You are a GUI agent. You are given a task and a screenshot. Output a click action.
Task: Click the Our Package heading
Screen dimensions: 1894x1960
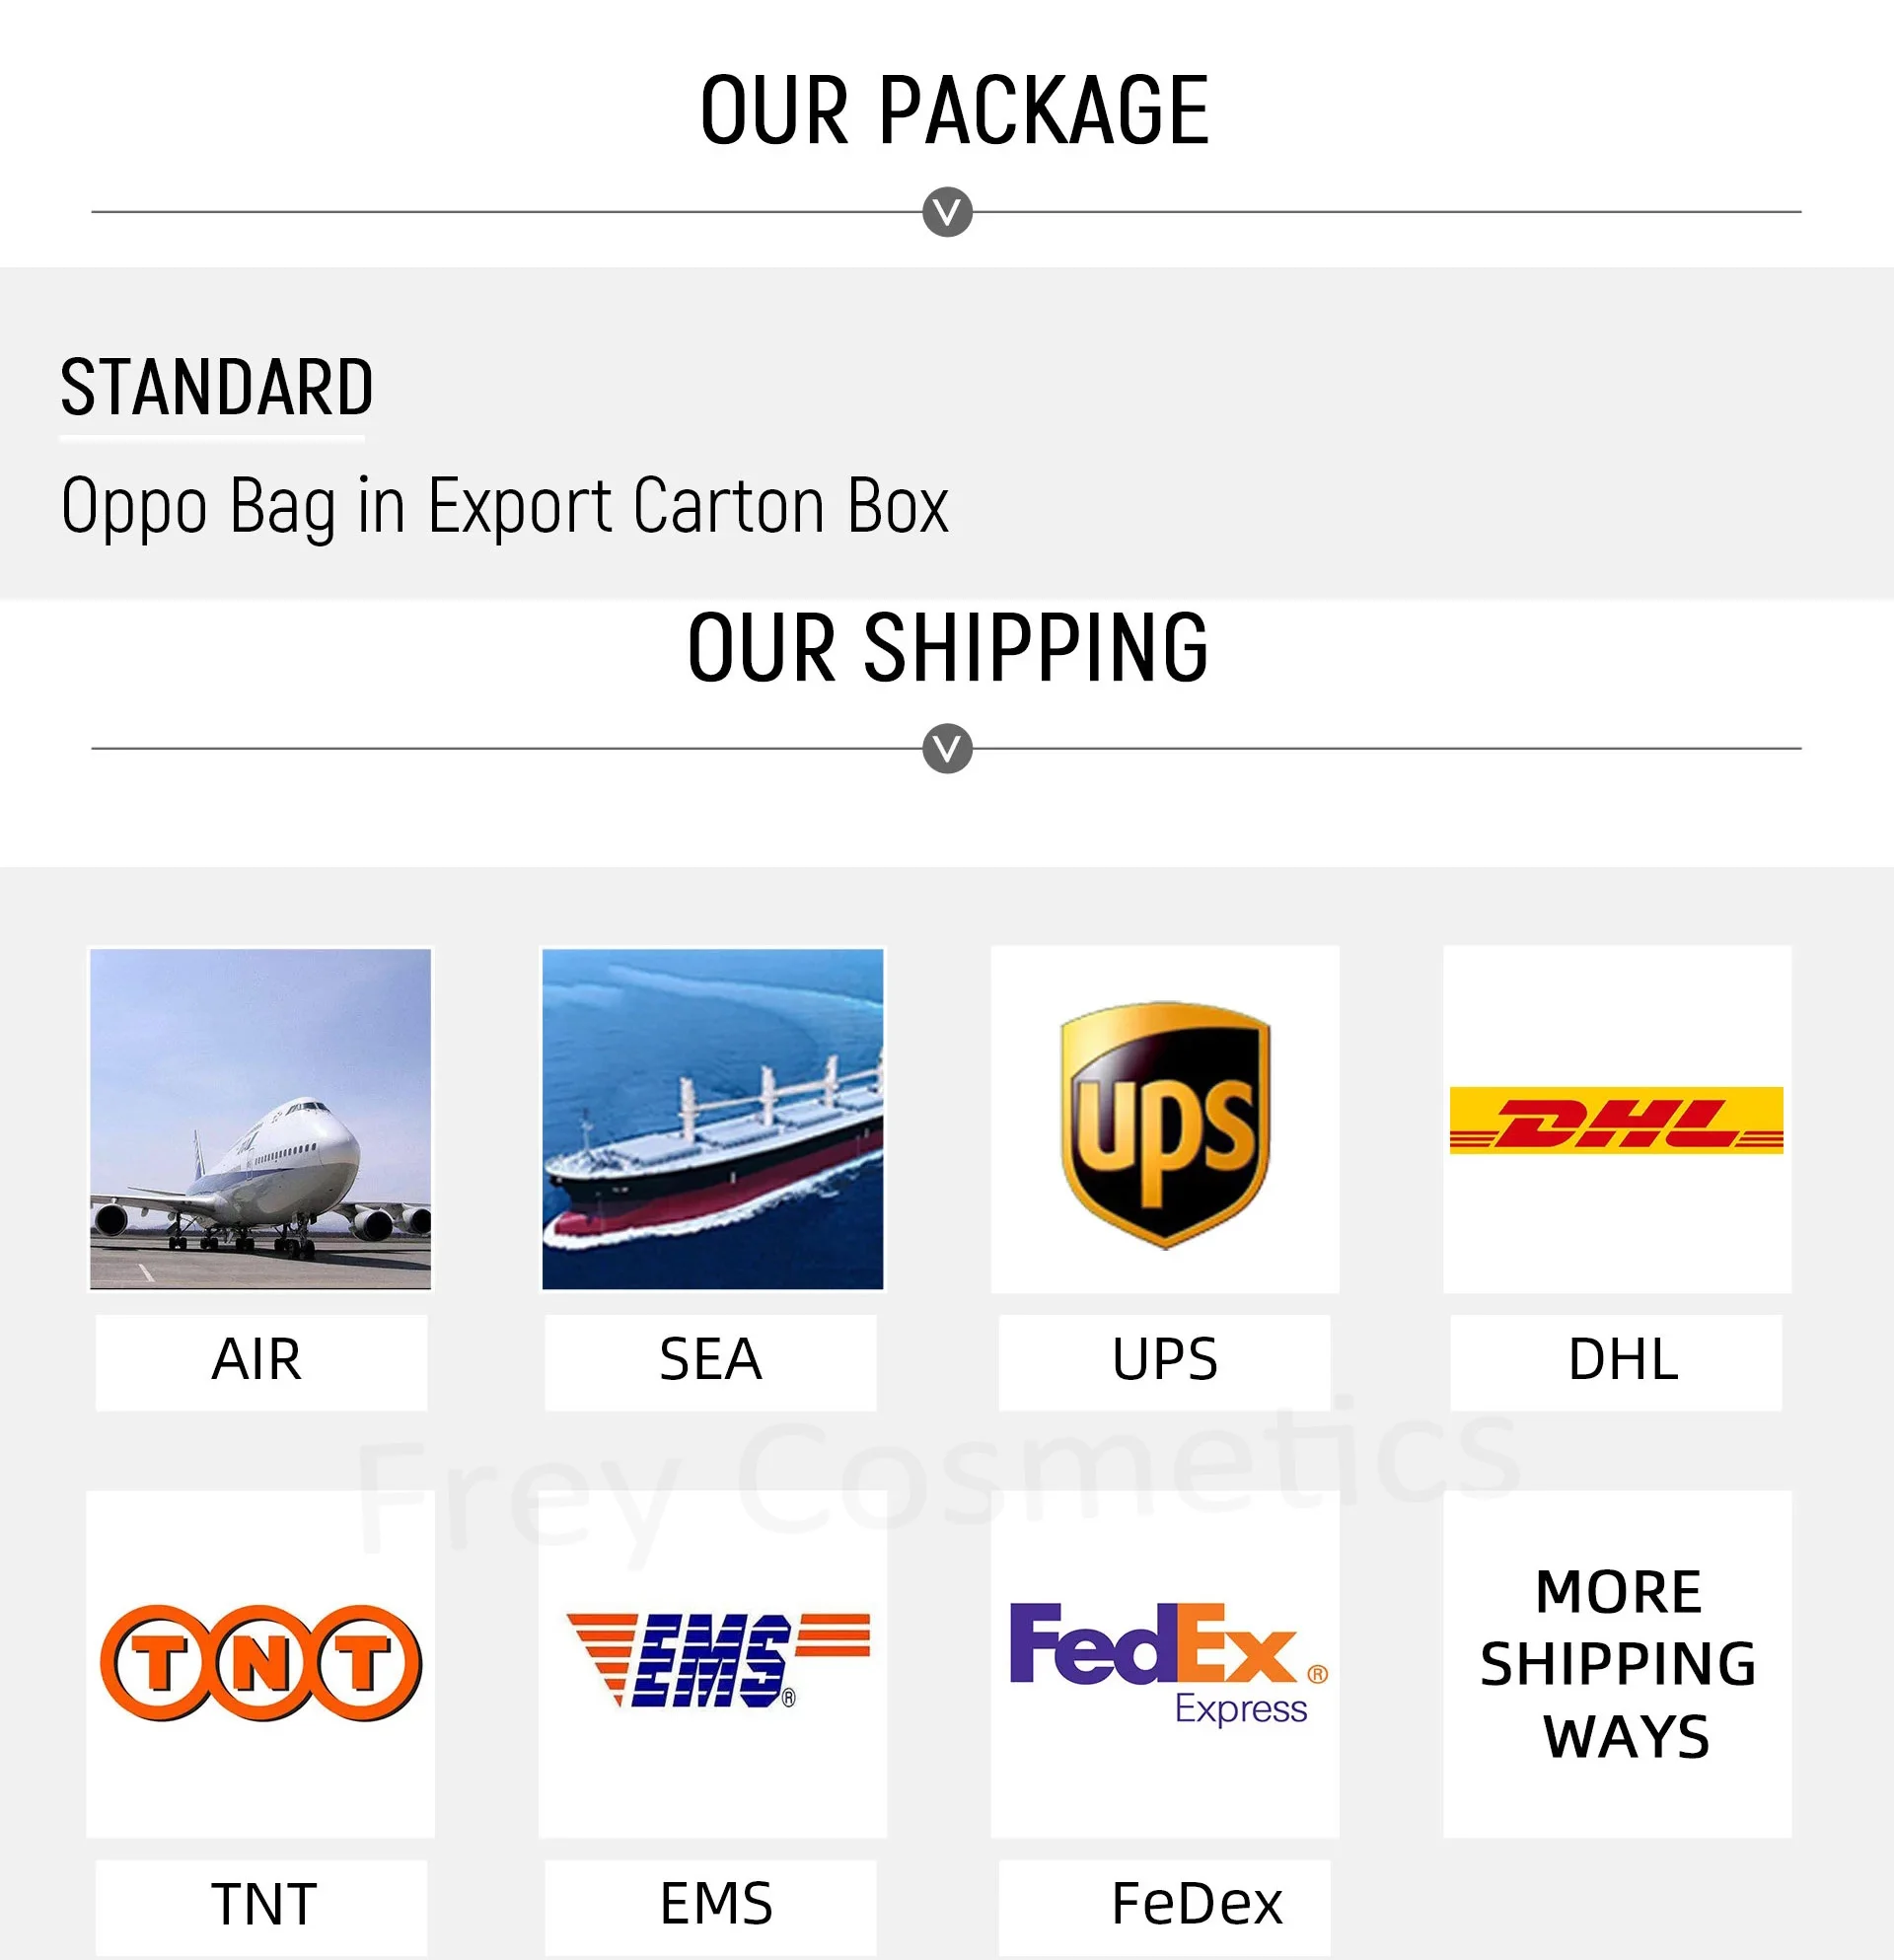click(954, 110)
